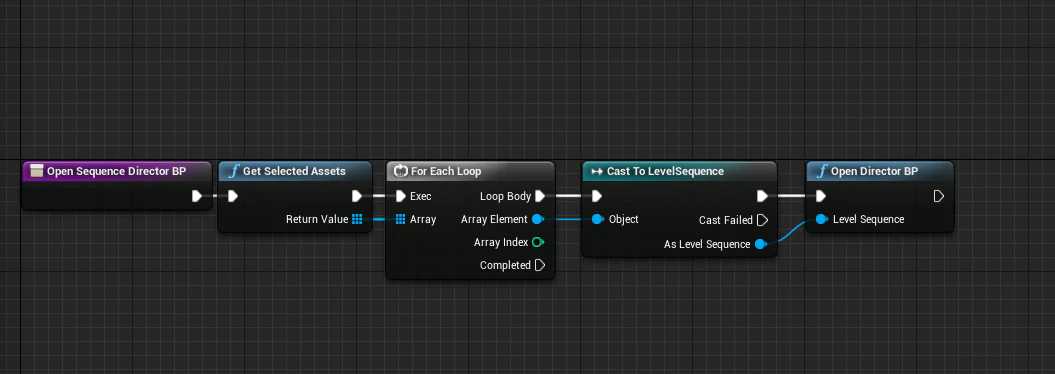Click the Return Value label text
The height and width of the screenshot is (374, 1055).
(317, 219)
